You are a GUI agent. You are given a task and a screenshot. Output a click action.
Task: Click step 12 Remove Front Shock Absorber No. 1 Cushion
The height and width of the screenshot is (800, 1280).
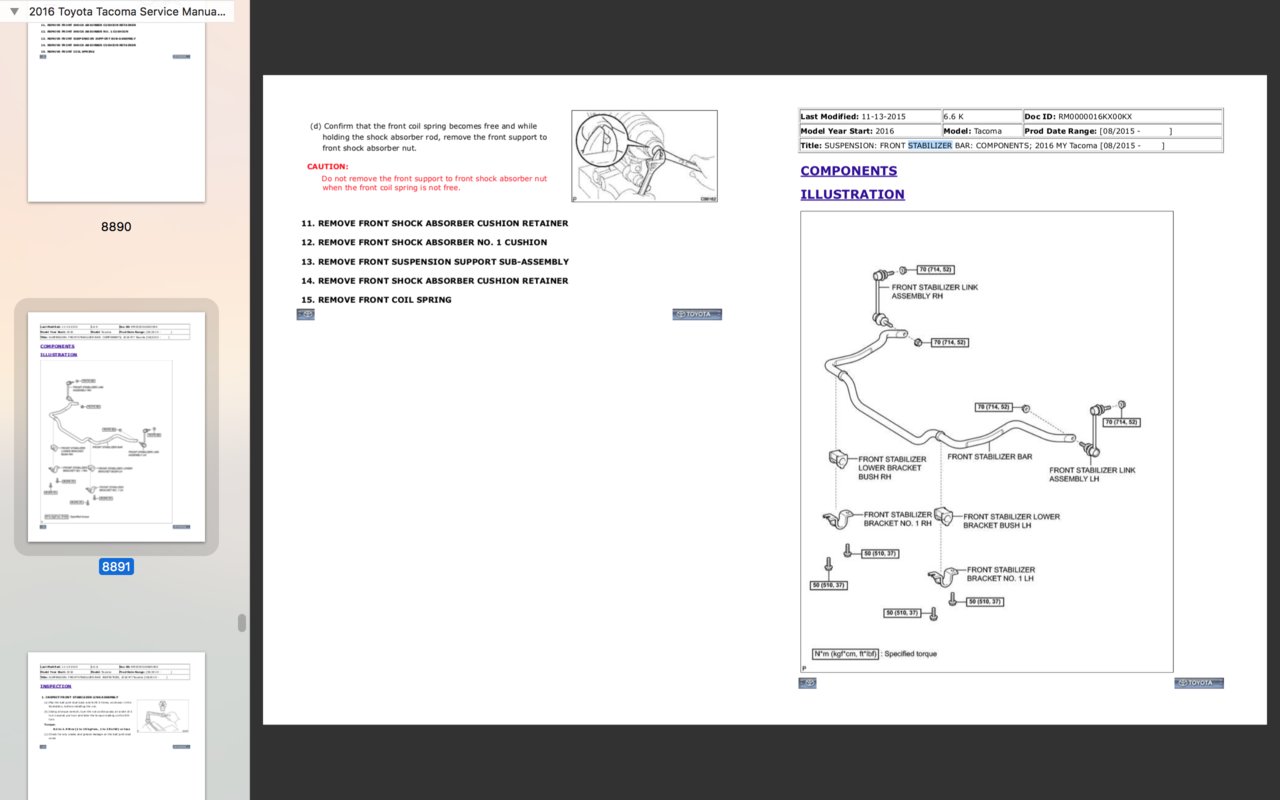[x=424, y=242]
